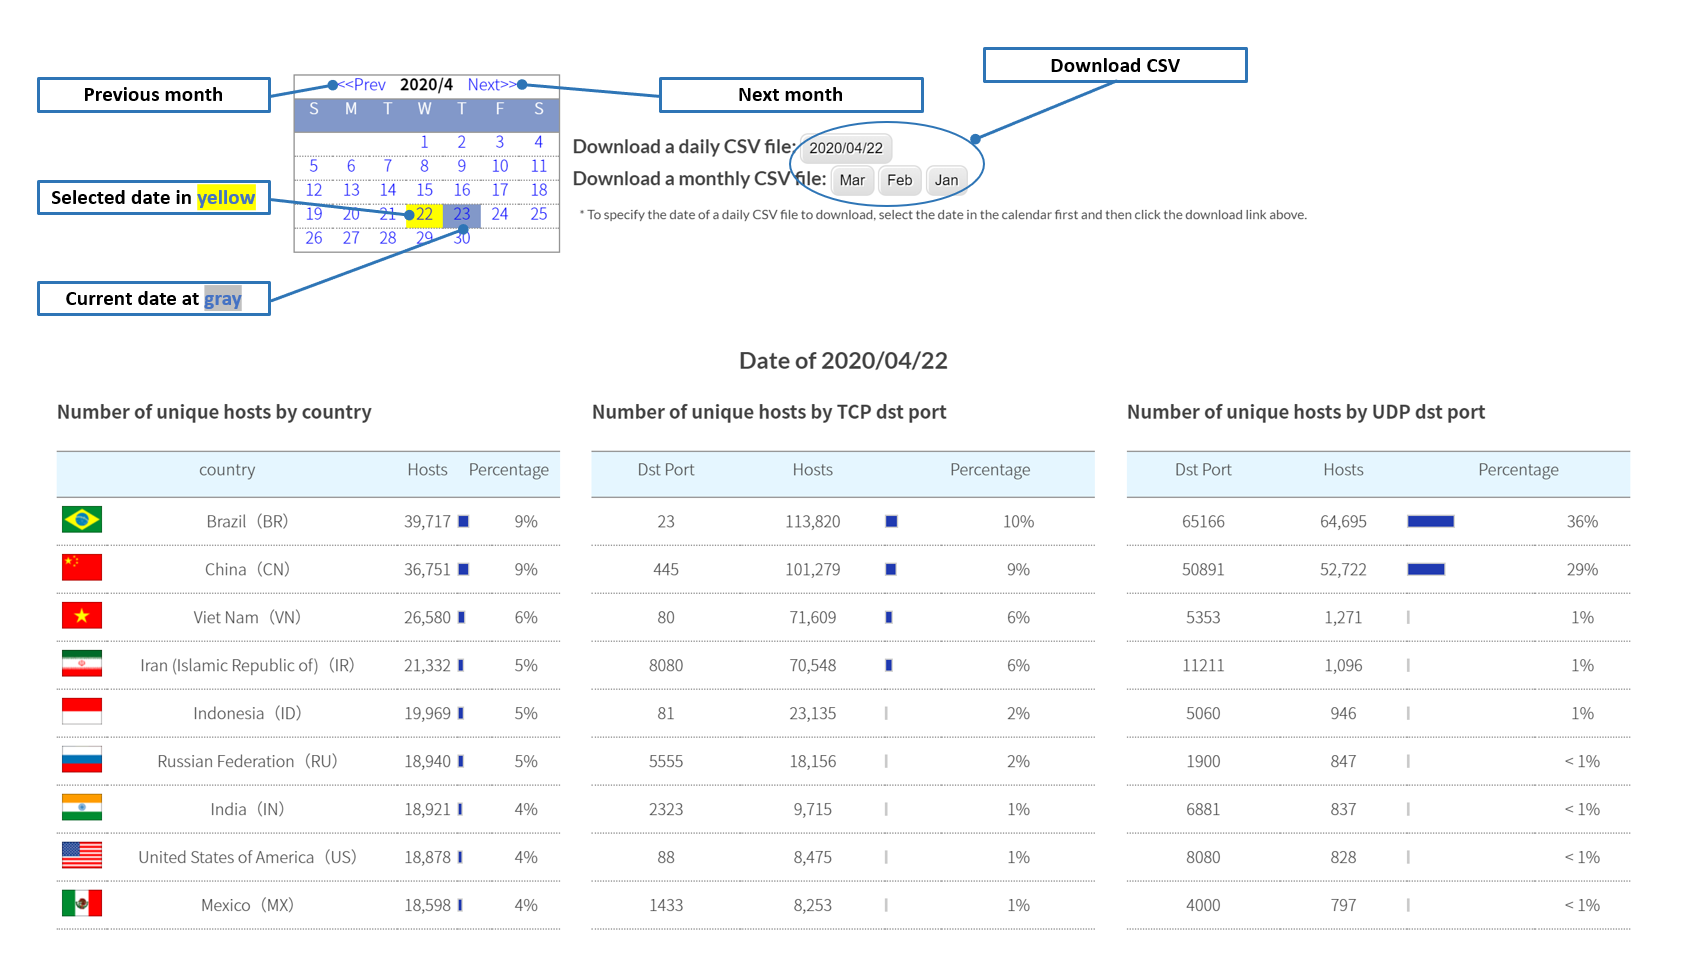Click the Mexico flag icon
The height and width of the screenshot is (960, 1687).
pyautogui.click(x=81, y=904)
